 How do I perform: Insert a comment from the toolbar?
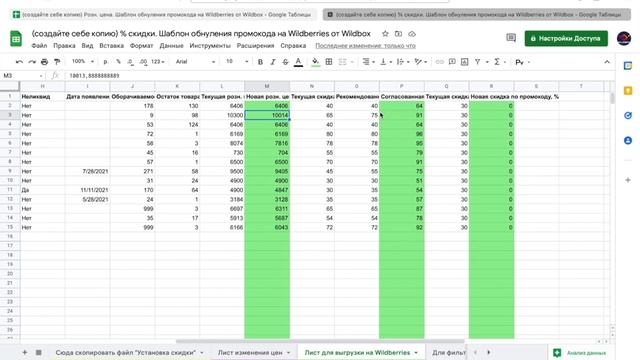coord(452,62)
